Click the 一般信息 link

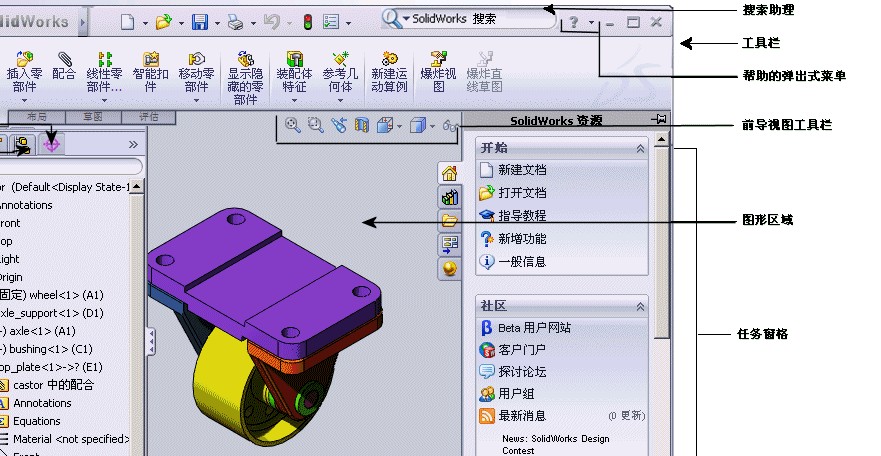[522, 262]
